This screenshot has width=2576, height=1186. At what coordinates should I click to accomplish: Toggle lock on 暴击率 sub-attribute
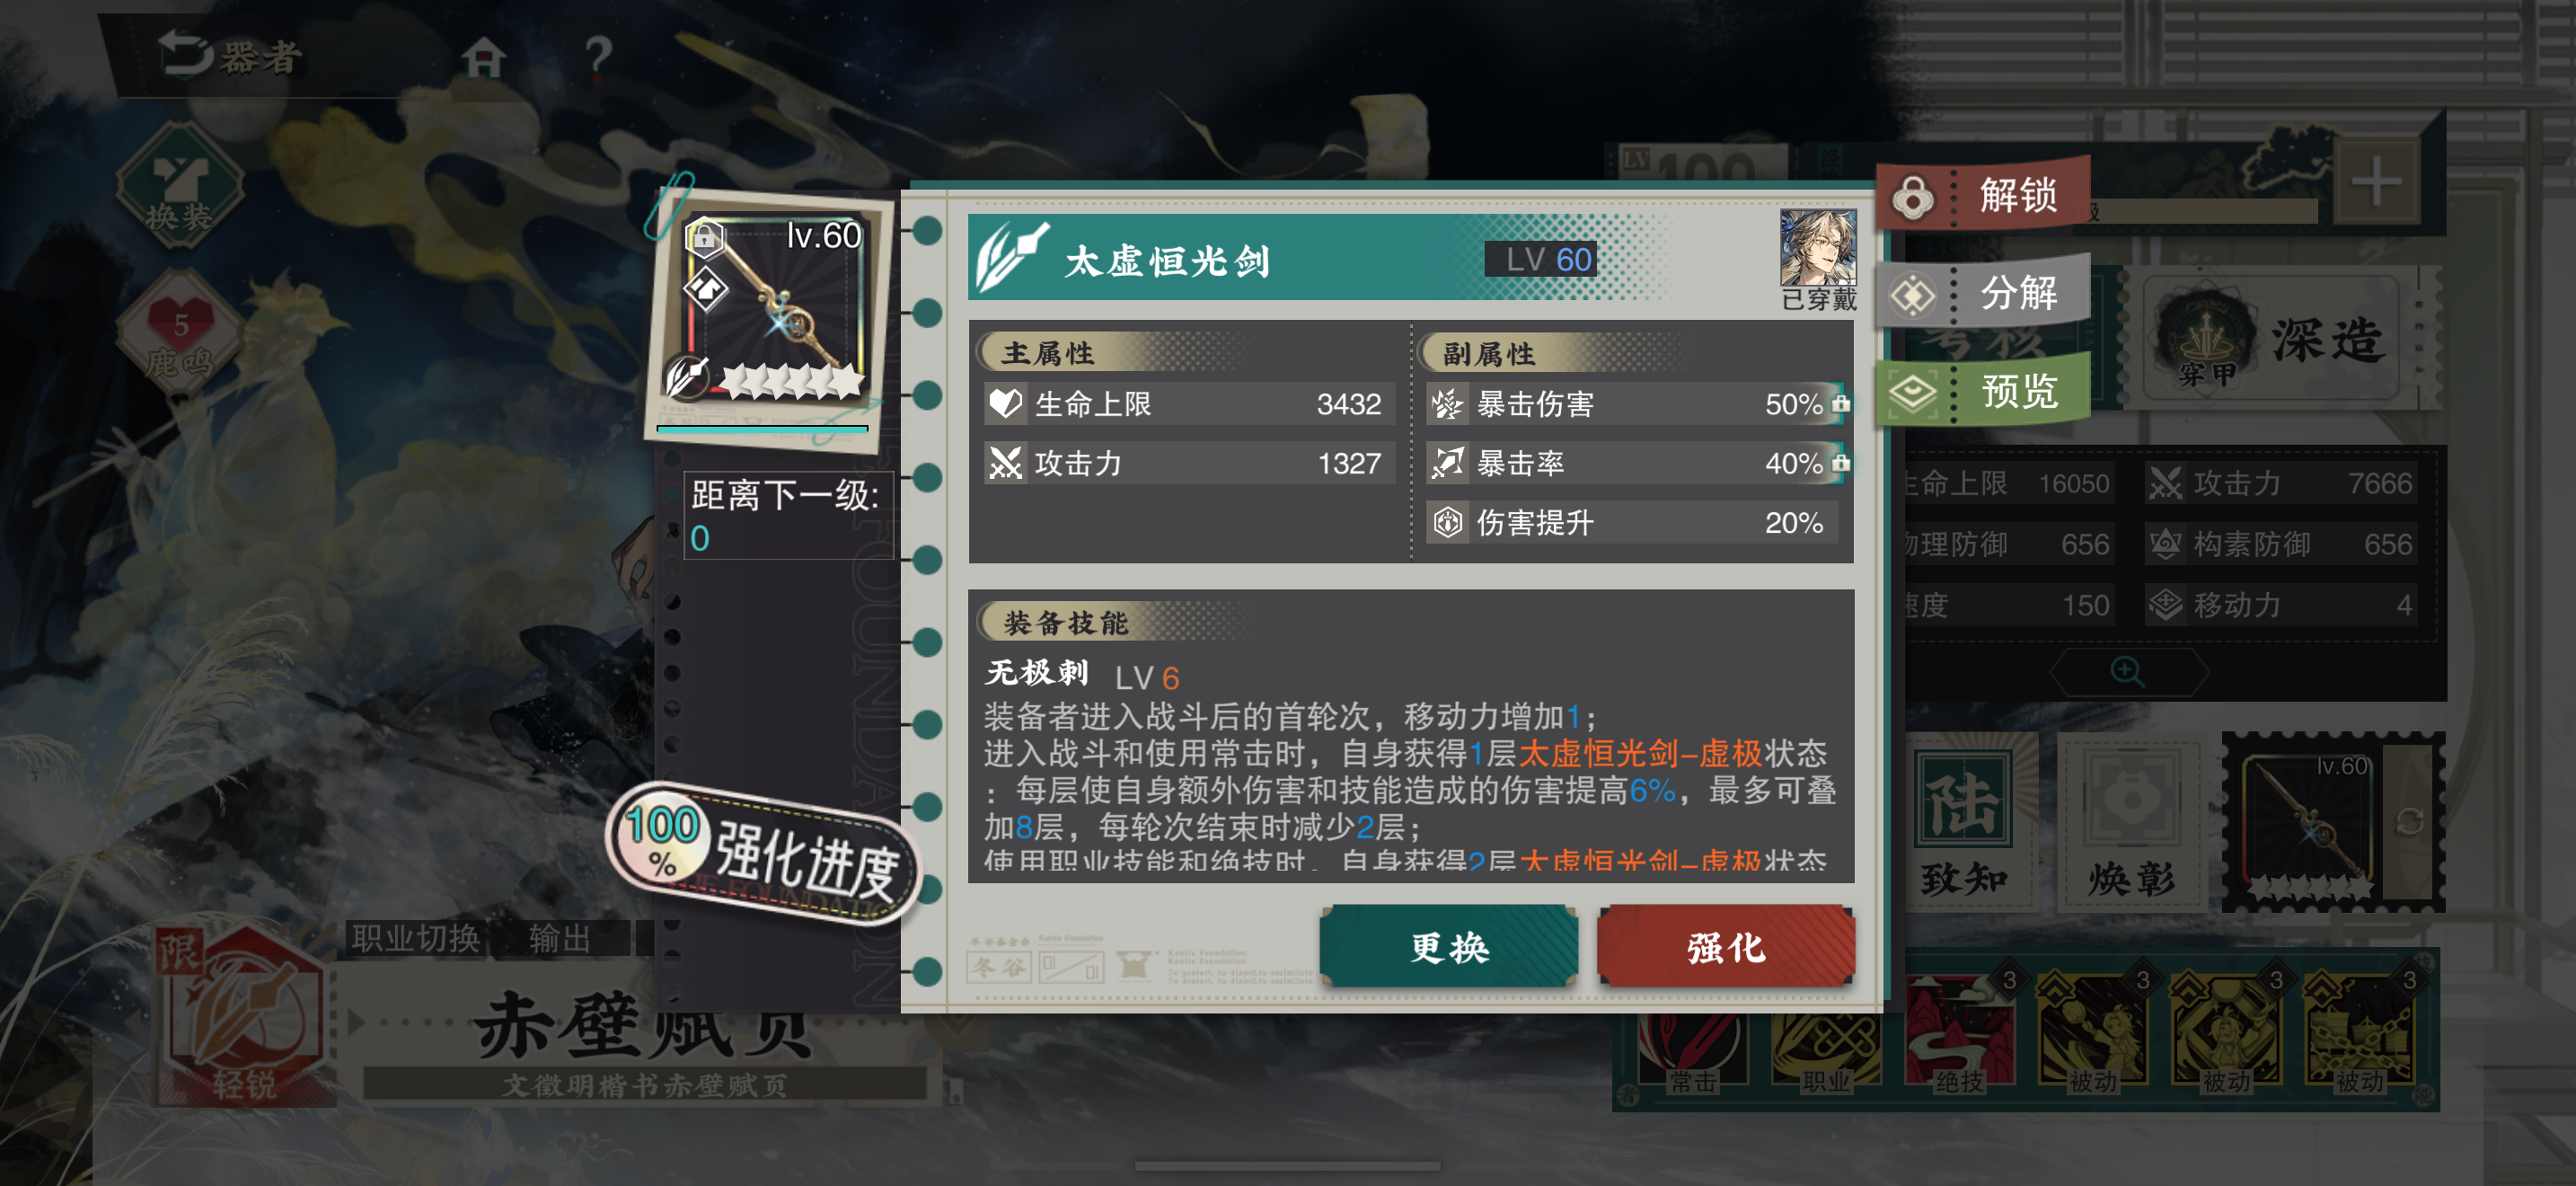(1840, 463)
